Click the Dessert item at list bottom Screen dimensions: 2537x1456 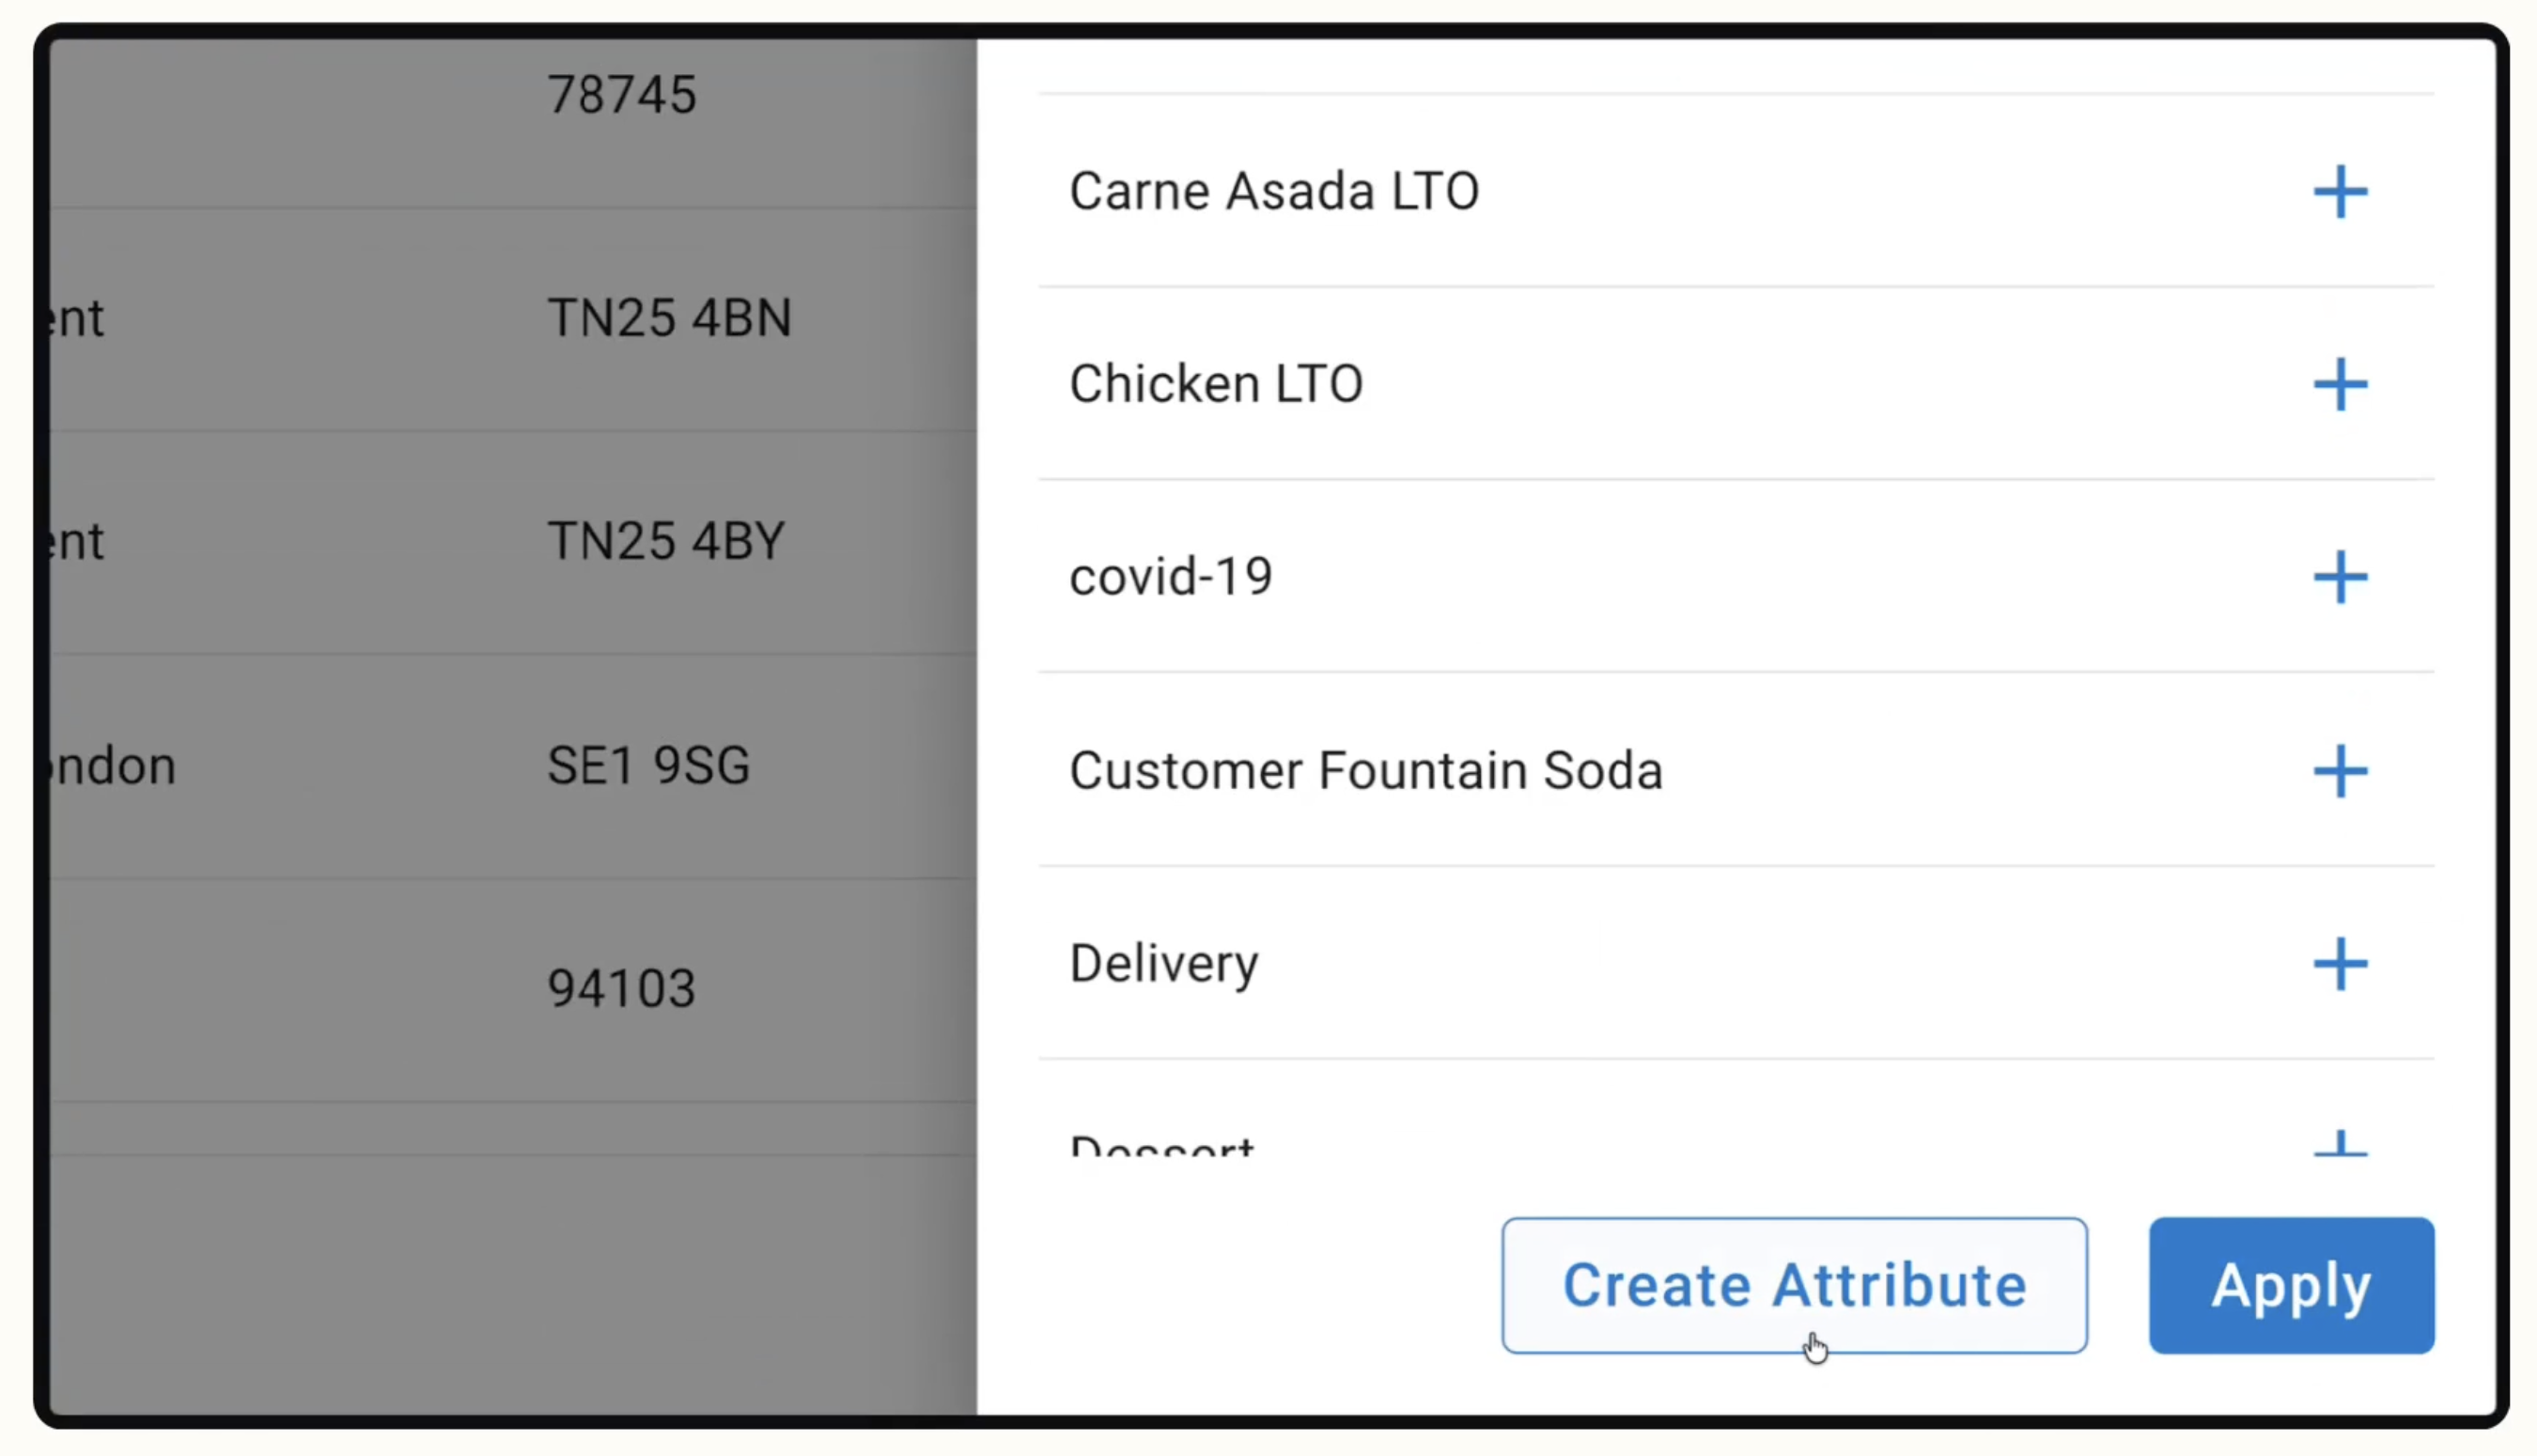coord(1162,1146)
